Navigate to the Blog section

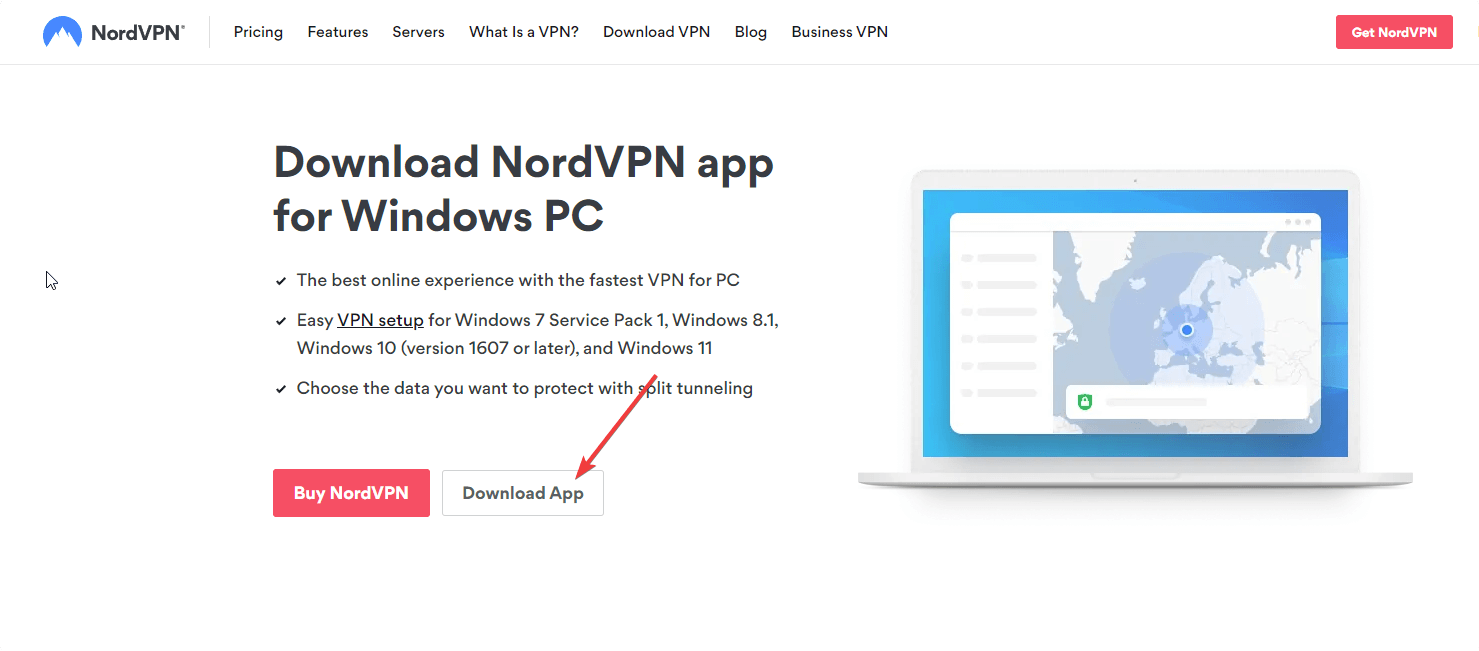(x=750, y=31)
